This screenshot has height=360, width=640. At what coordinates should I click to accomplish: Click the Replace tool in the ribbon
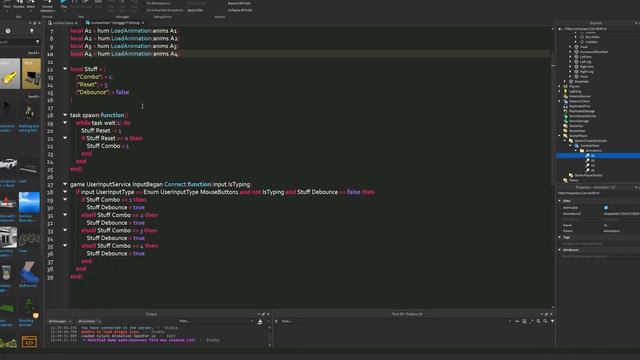click(19, 4)
